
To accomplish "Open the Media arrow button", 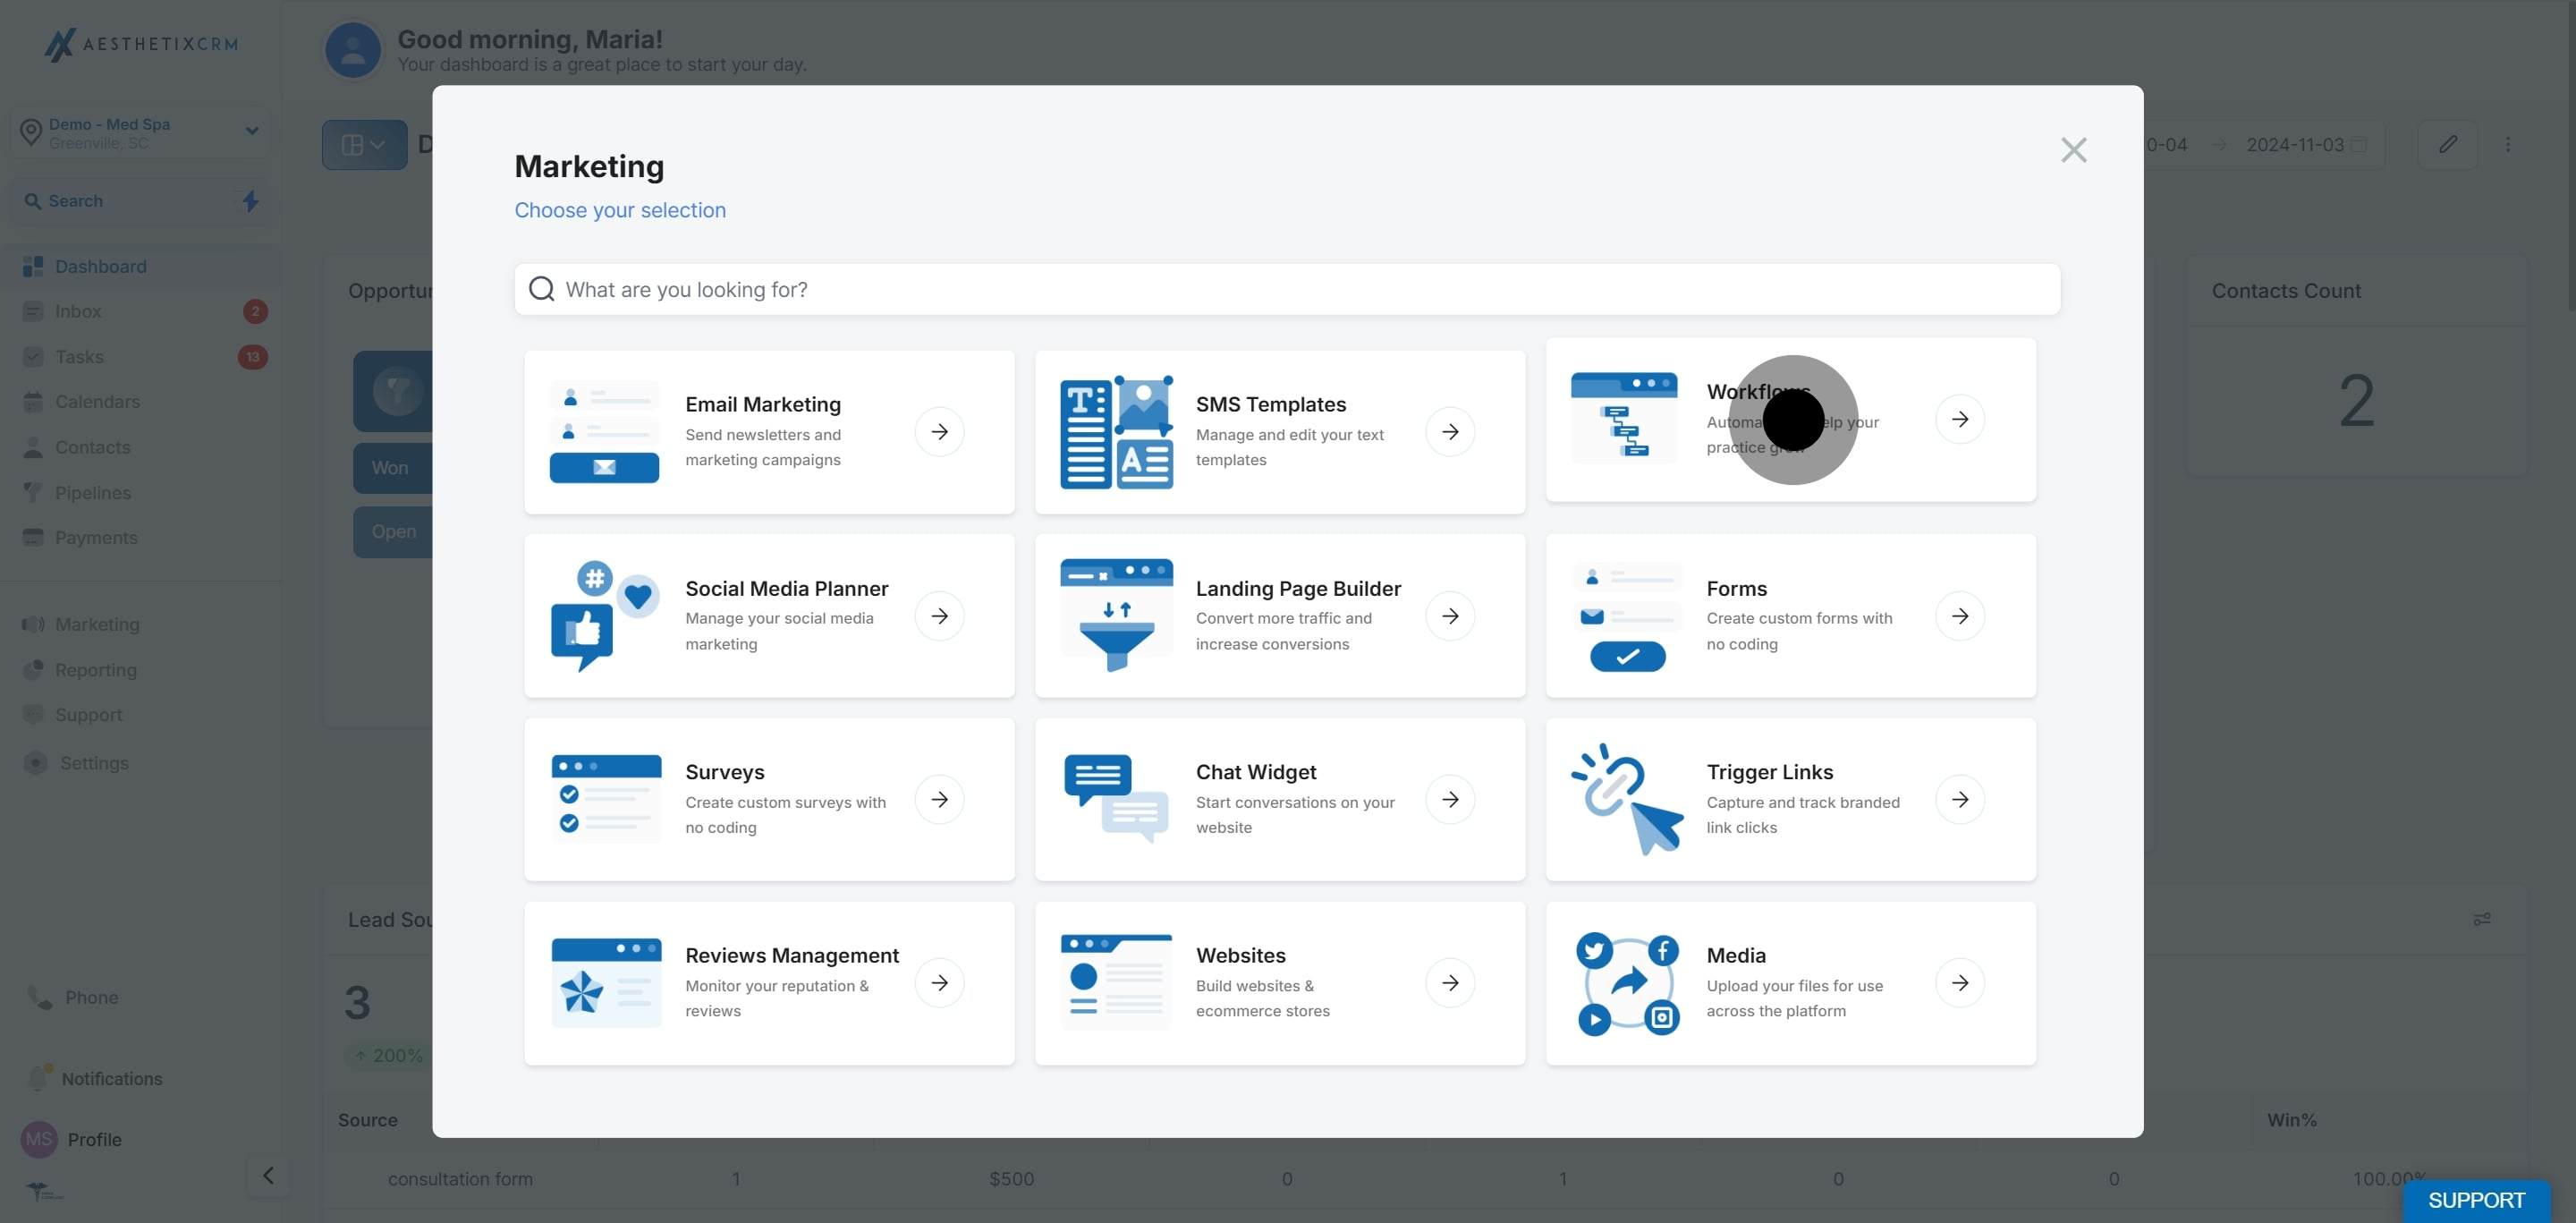I will 1960,983.
